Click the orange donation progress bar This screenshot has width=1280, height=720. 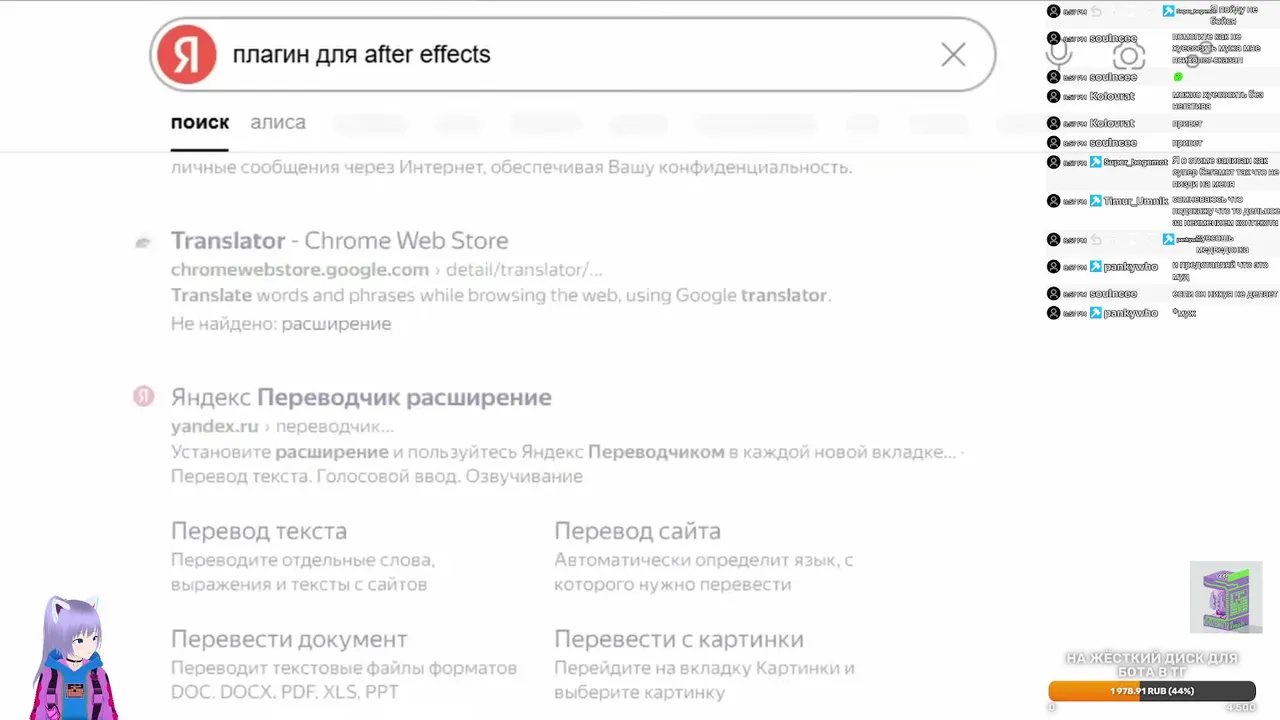pos(1151,691)
